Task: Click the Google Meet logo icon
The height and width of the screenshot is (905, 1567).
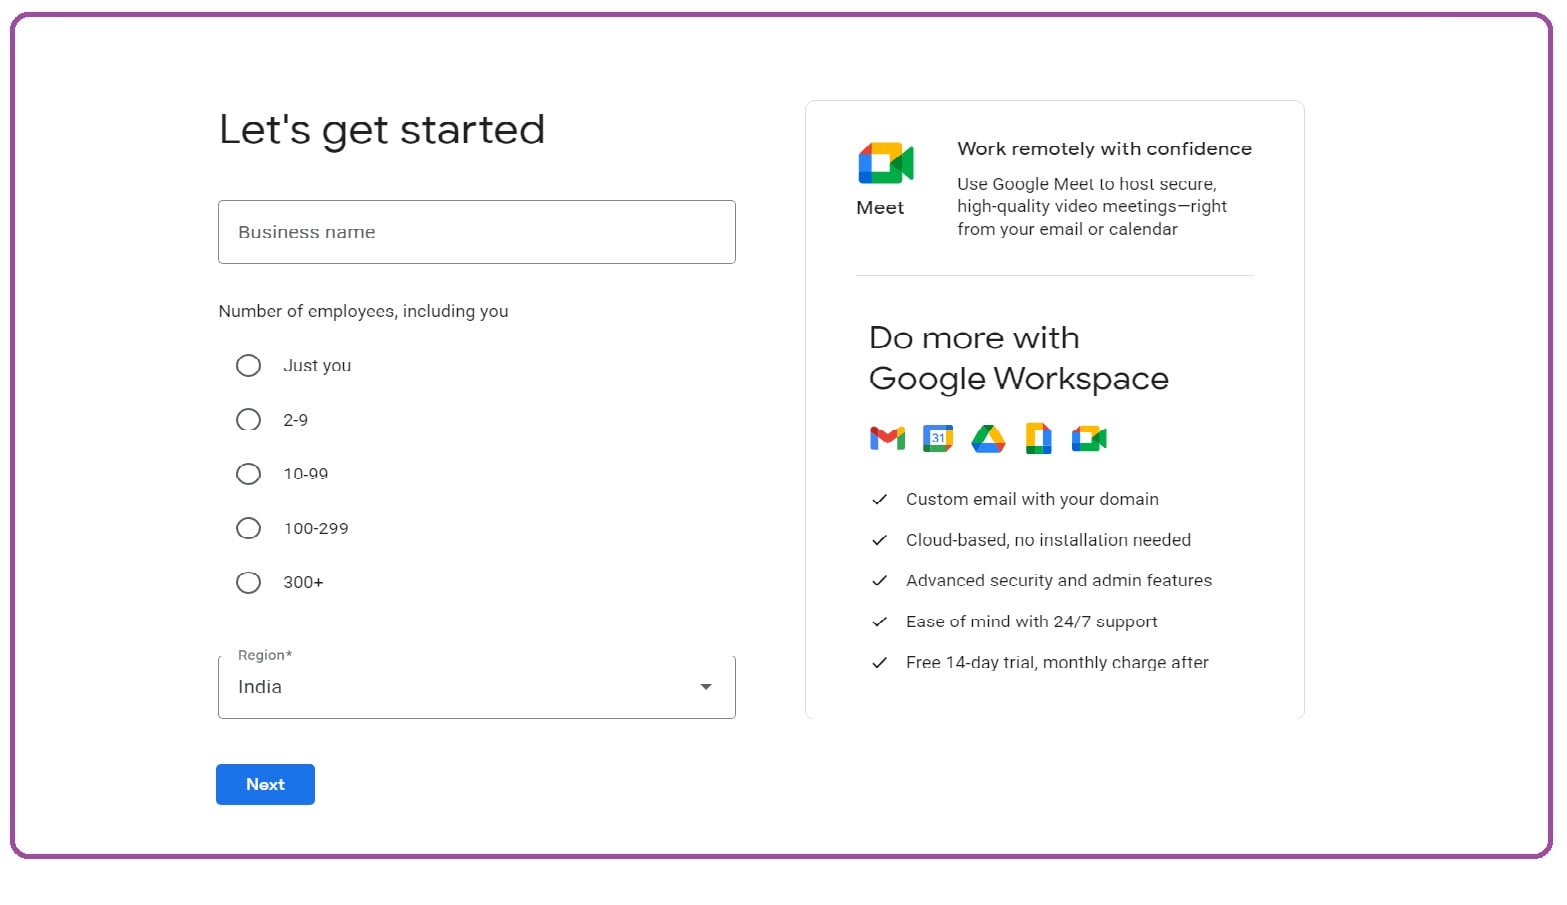Action: pyautogui.click(x=886, y=163)
